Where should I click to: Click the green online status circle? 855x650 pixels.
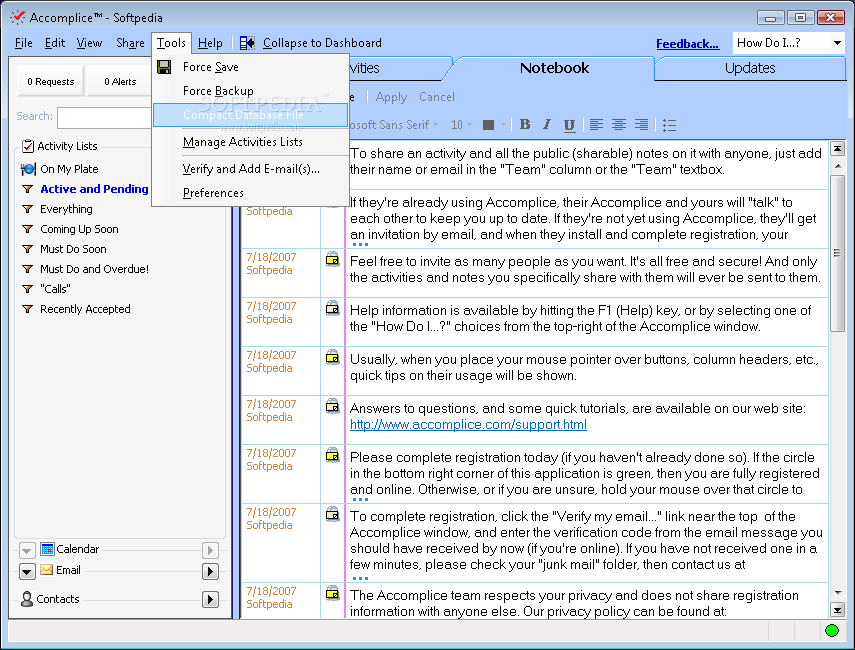(832, 631)
